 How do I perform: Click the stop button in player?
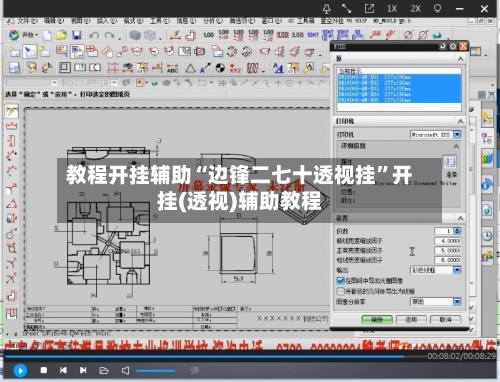coord(44,370)
